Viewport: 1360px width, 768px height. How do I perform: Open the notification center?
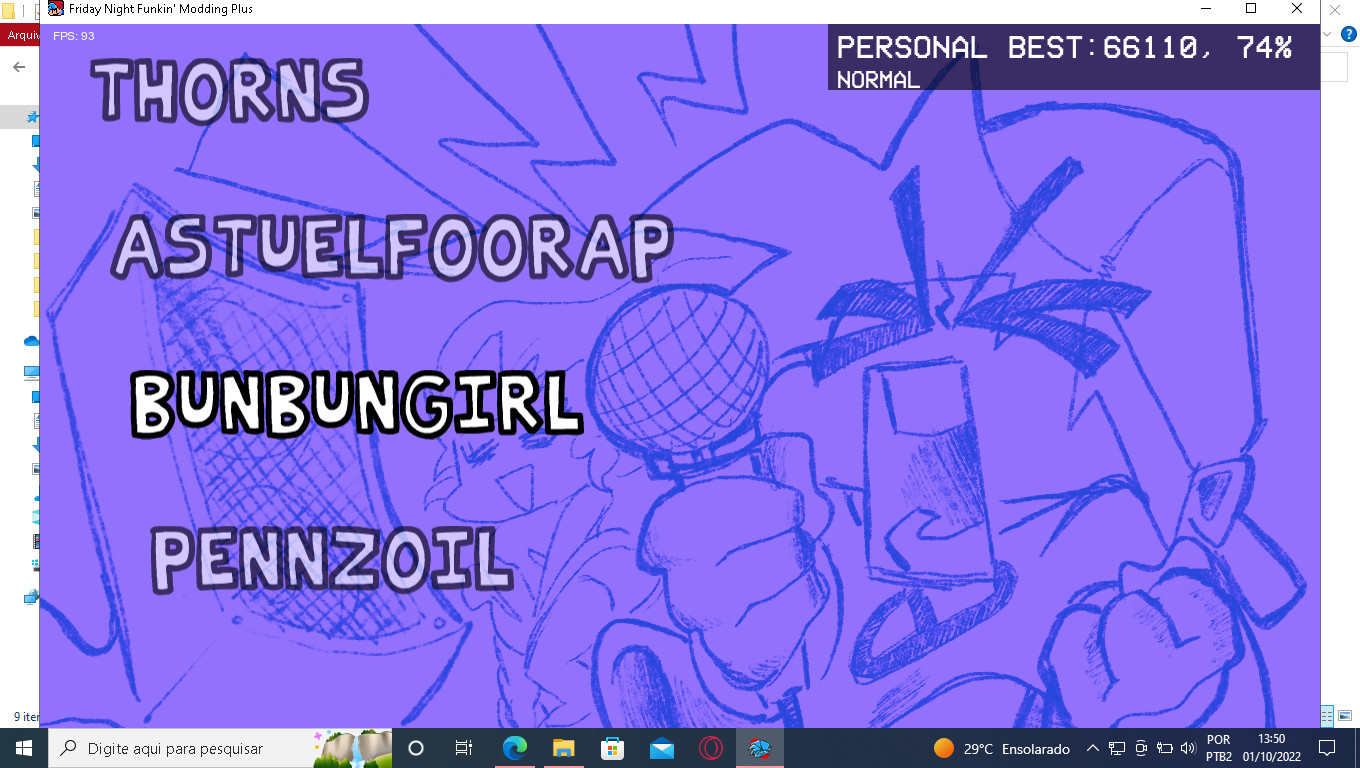tap(1327, 748)
